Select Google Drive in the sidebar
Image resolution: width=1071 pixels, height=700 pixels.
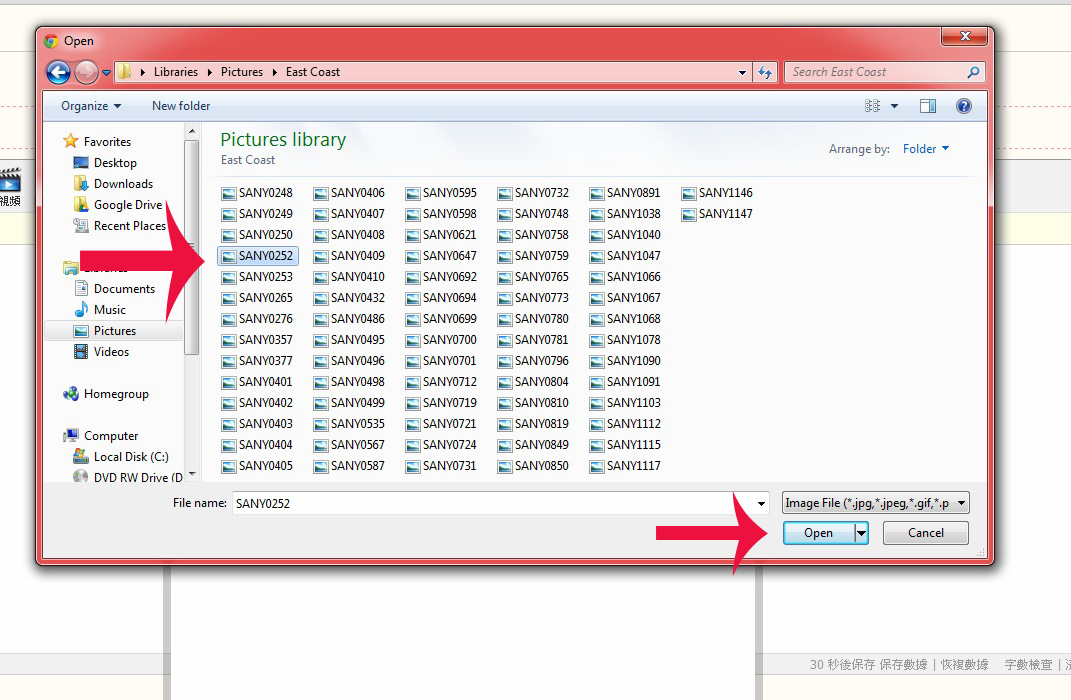pos(127,205)
